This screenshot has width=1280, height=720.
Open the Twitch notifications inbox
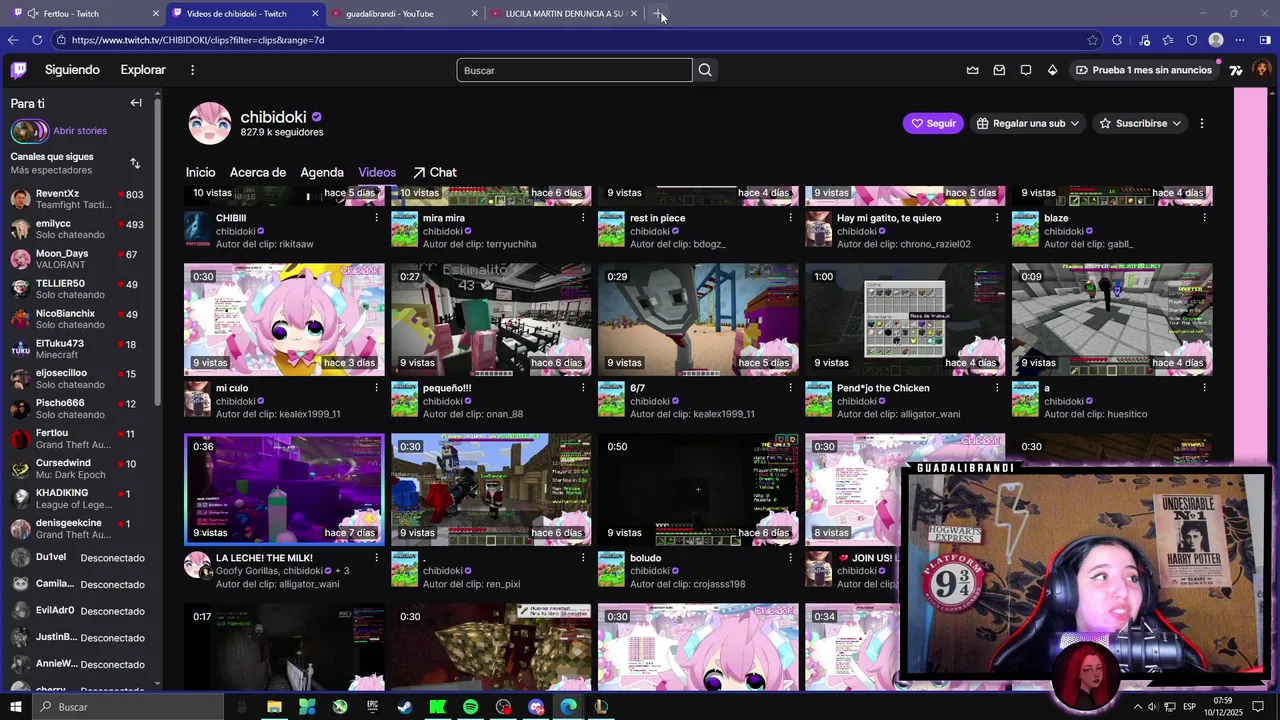pyautogui.click(x=999, y=70)
